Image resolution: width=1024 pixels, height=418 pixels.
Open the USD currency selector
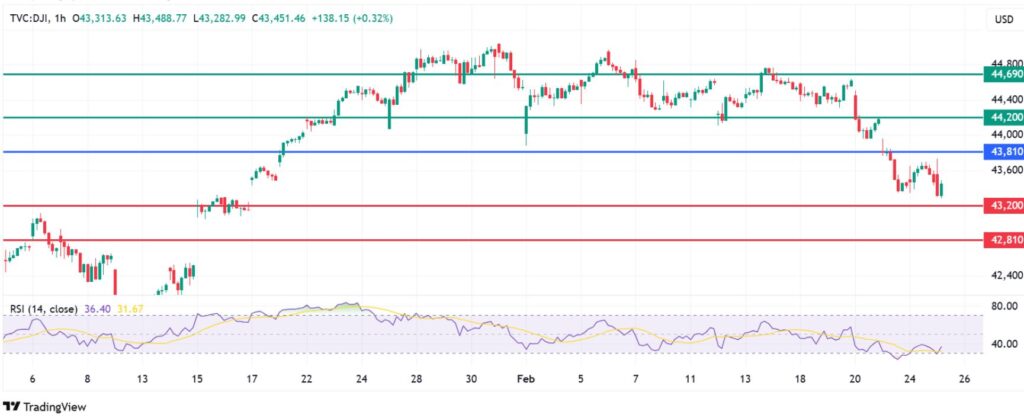point(1002,20)
